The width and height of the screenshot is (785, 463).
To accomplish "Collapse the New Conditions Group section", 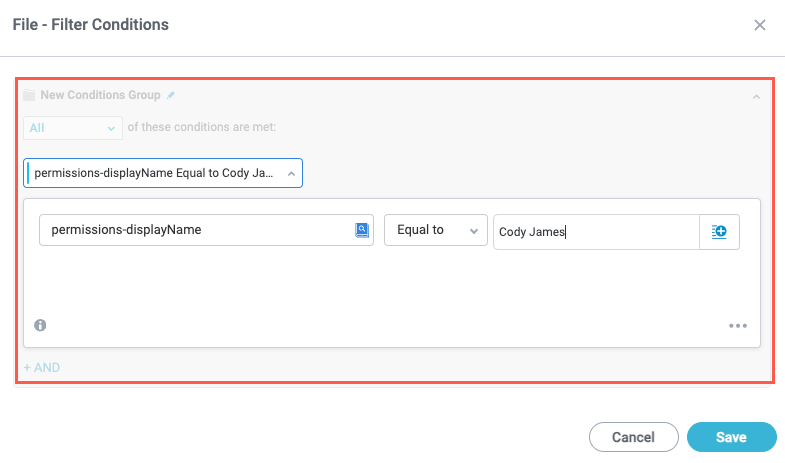I will point(756,96).
